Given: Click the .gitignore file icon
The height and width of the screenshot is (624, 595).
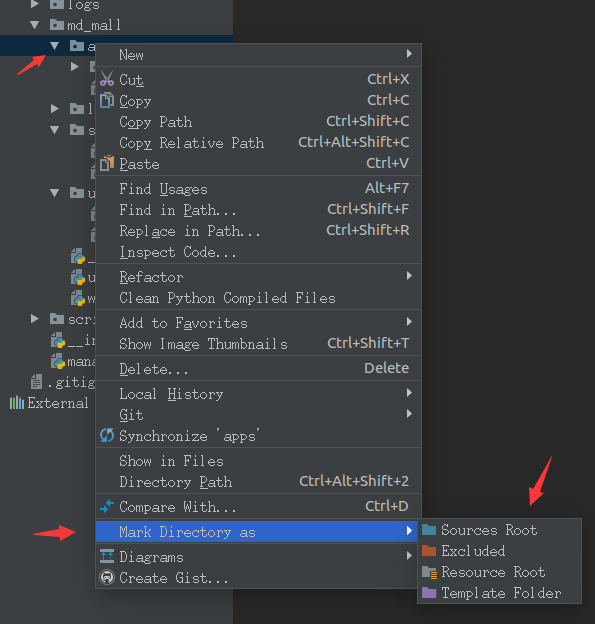Looking at the screenshot, I should pos(37,382).
